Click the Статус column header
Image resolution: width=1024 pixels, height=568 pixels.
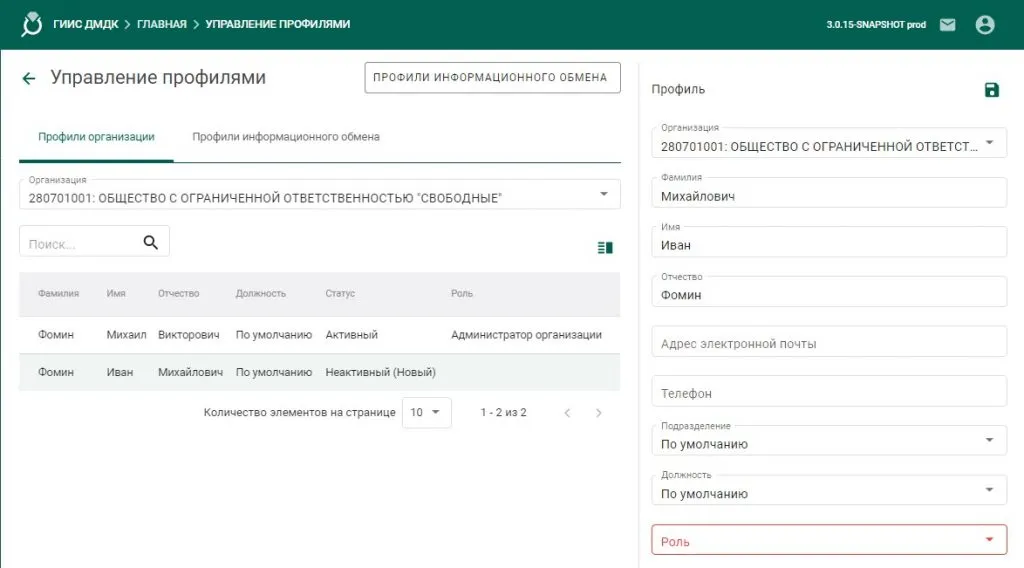340,294
